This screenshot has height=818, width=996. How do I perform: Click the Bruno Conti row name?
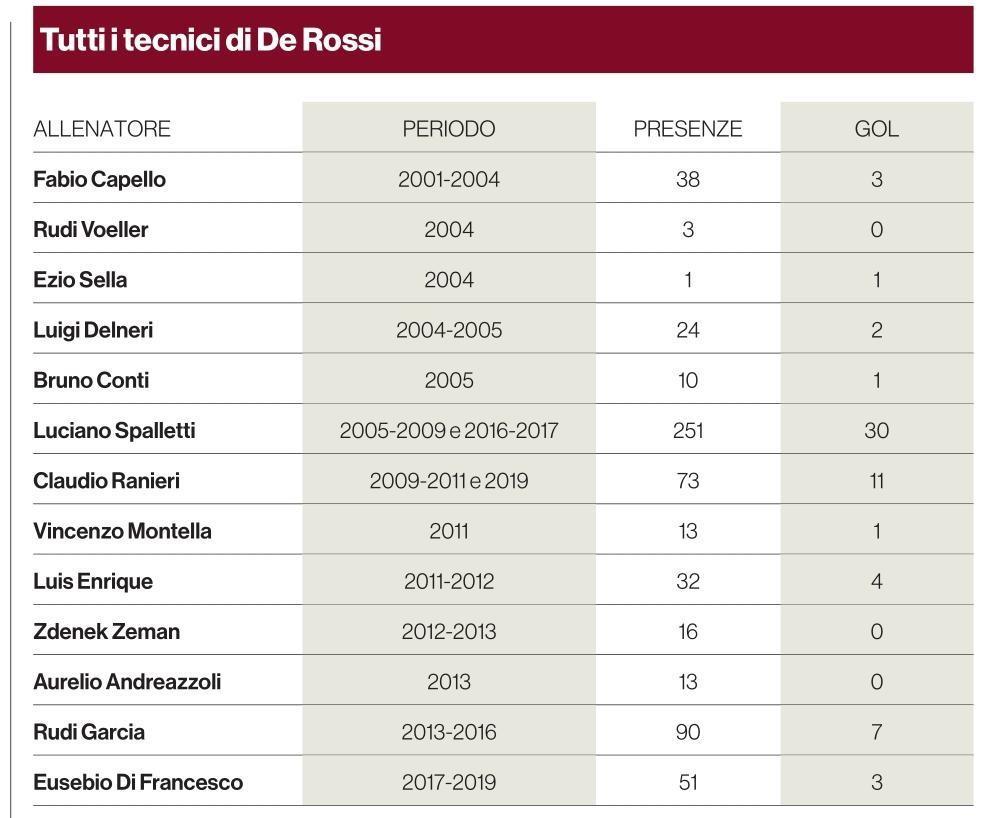[x=91, y=380]
